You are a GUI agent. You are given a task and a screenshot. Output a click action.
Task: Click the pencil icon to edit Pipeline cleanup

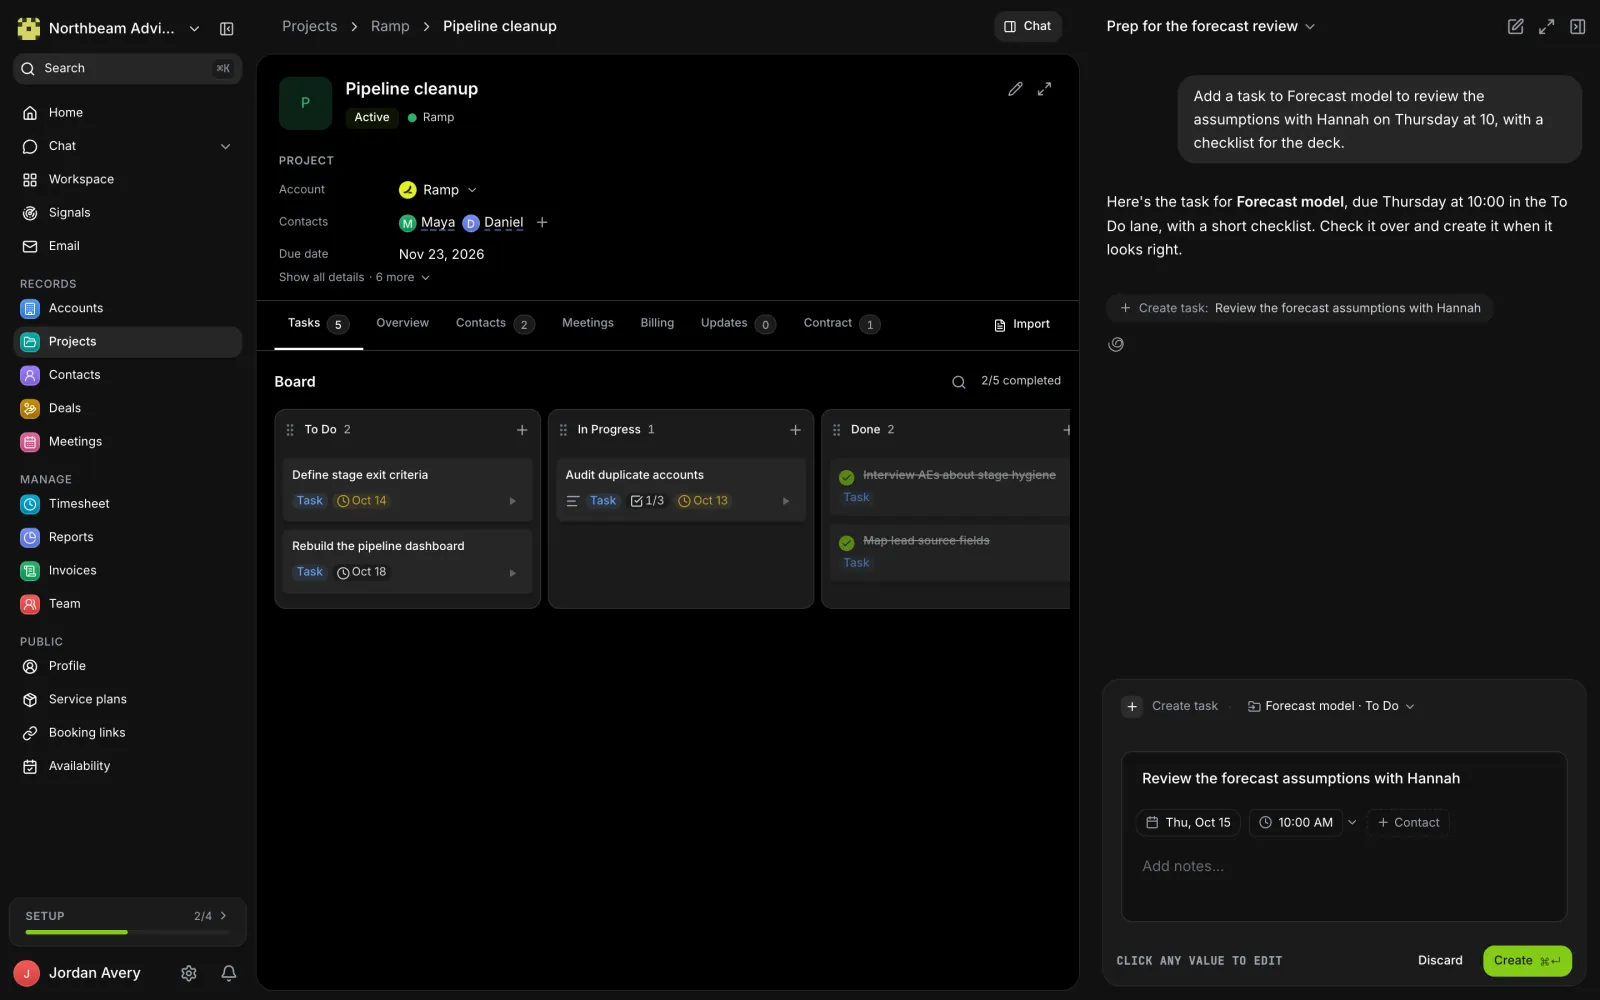(1015, 89)
